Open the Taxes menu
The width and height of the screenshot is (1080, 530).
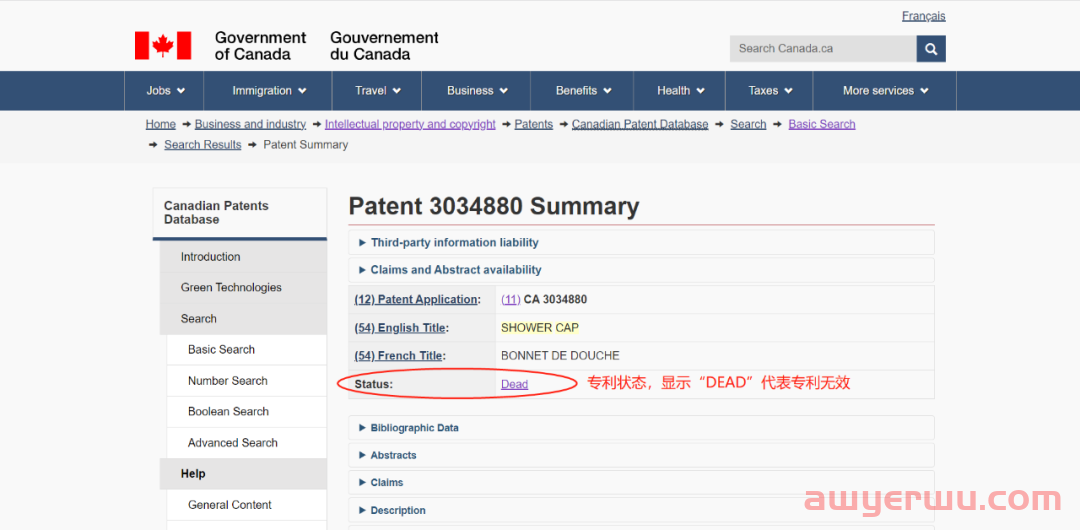pos(769,90)
